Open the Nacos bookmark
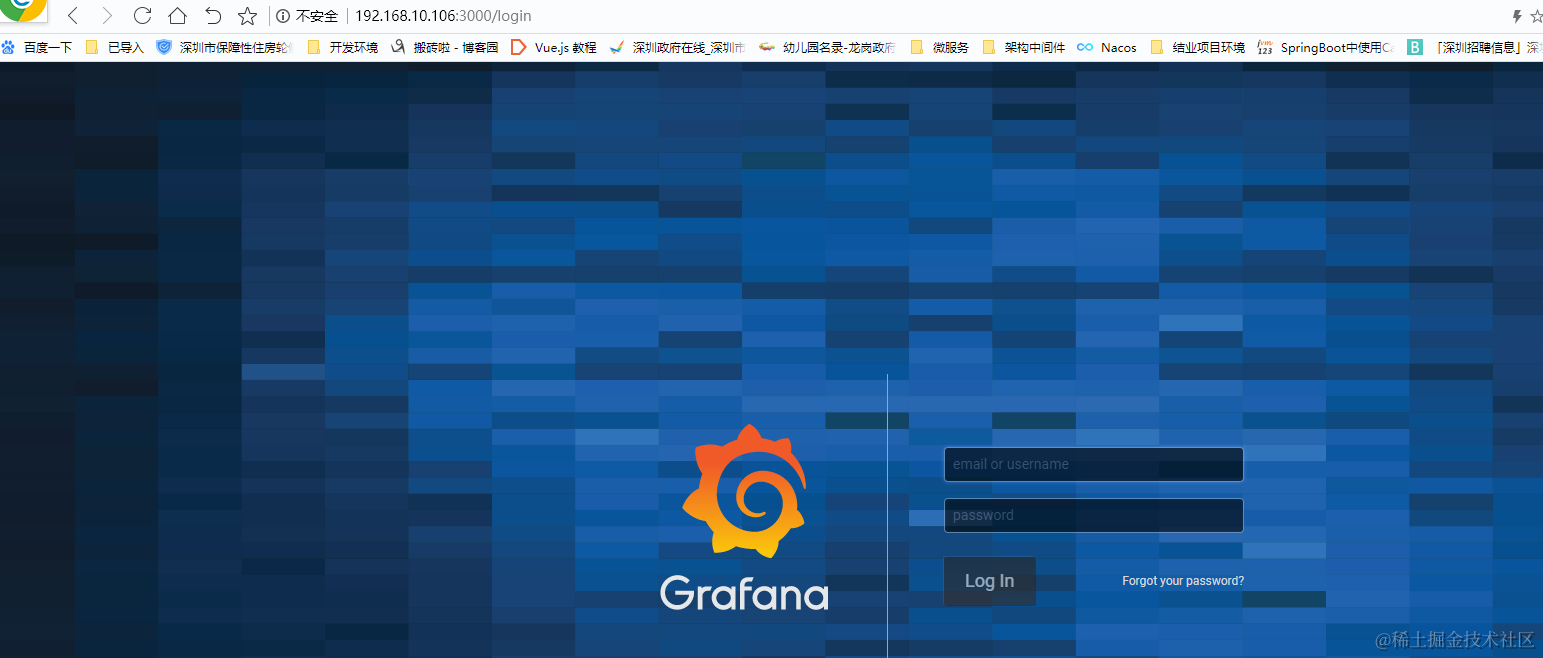 tap(1107, 47)
